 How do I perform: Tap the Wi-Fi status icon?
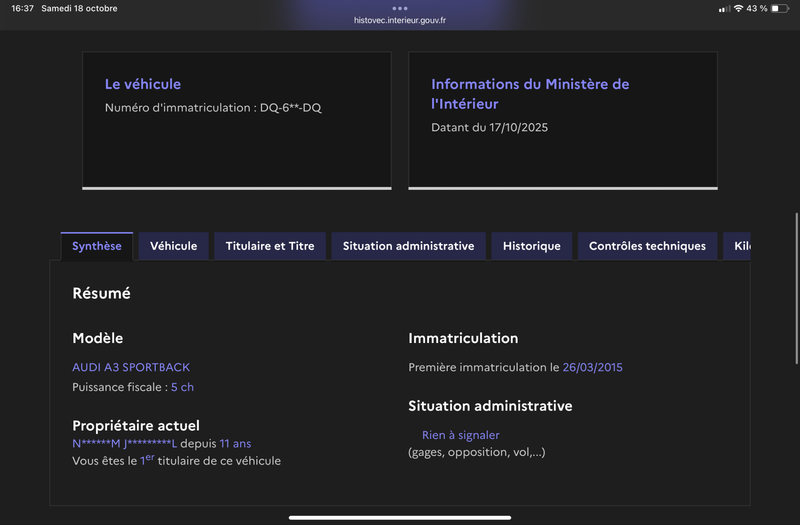click(738, 9)
